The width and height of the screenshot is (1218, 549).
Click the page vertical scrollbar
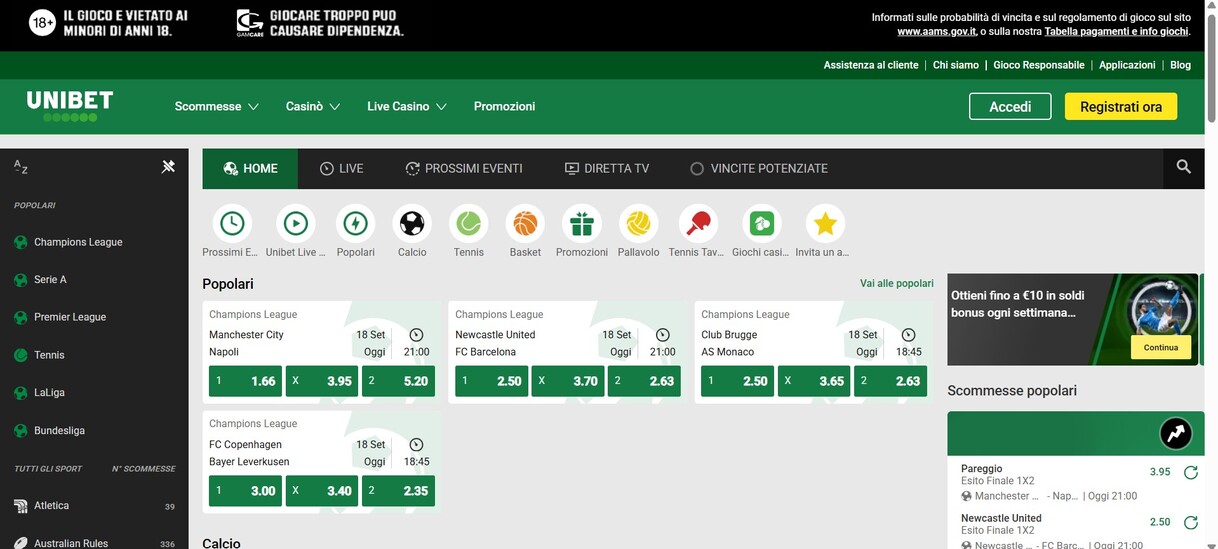pyautogui.click(x=1210, y=70)
